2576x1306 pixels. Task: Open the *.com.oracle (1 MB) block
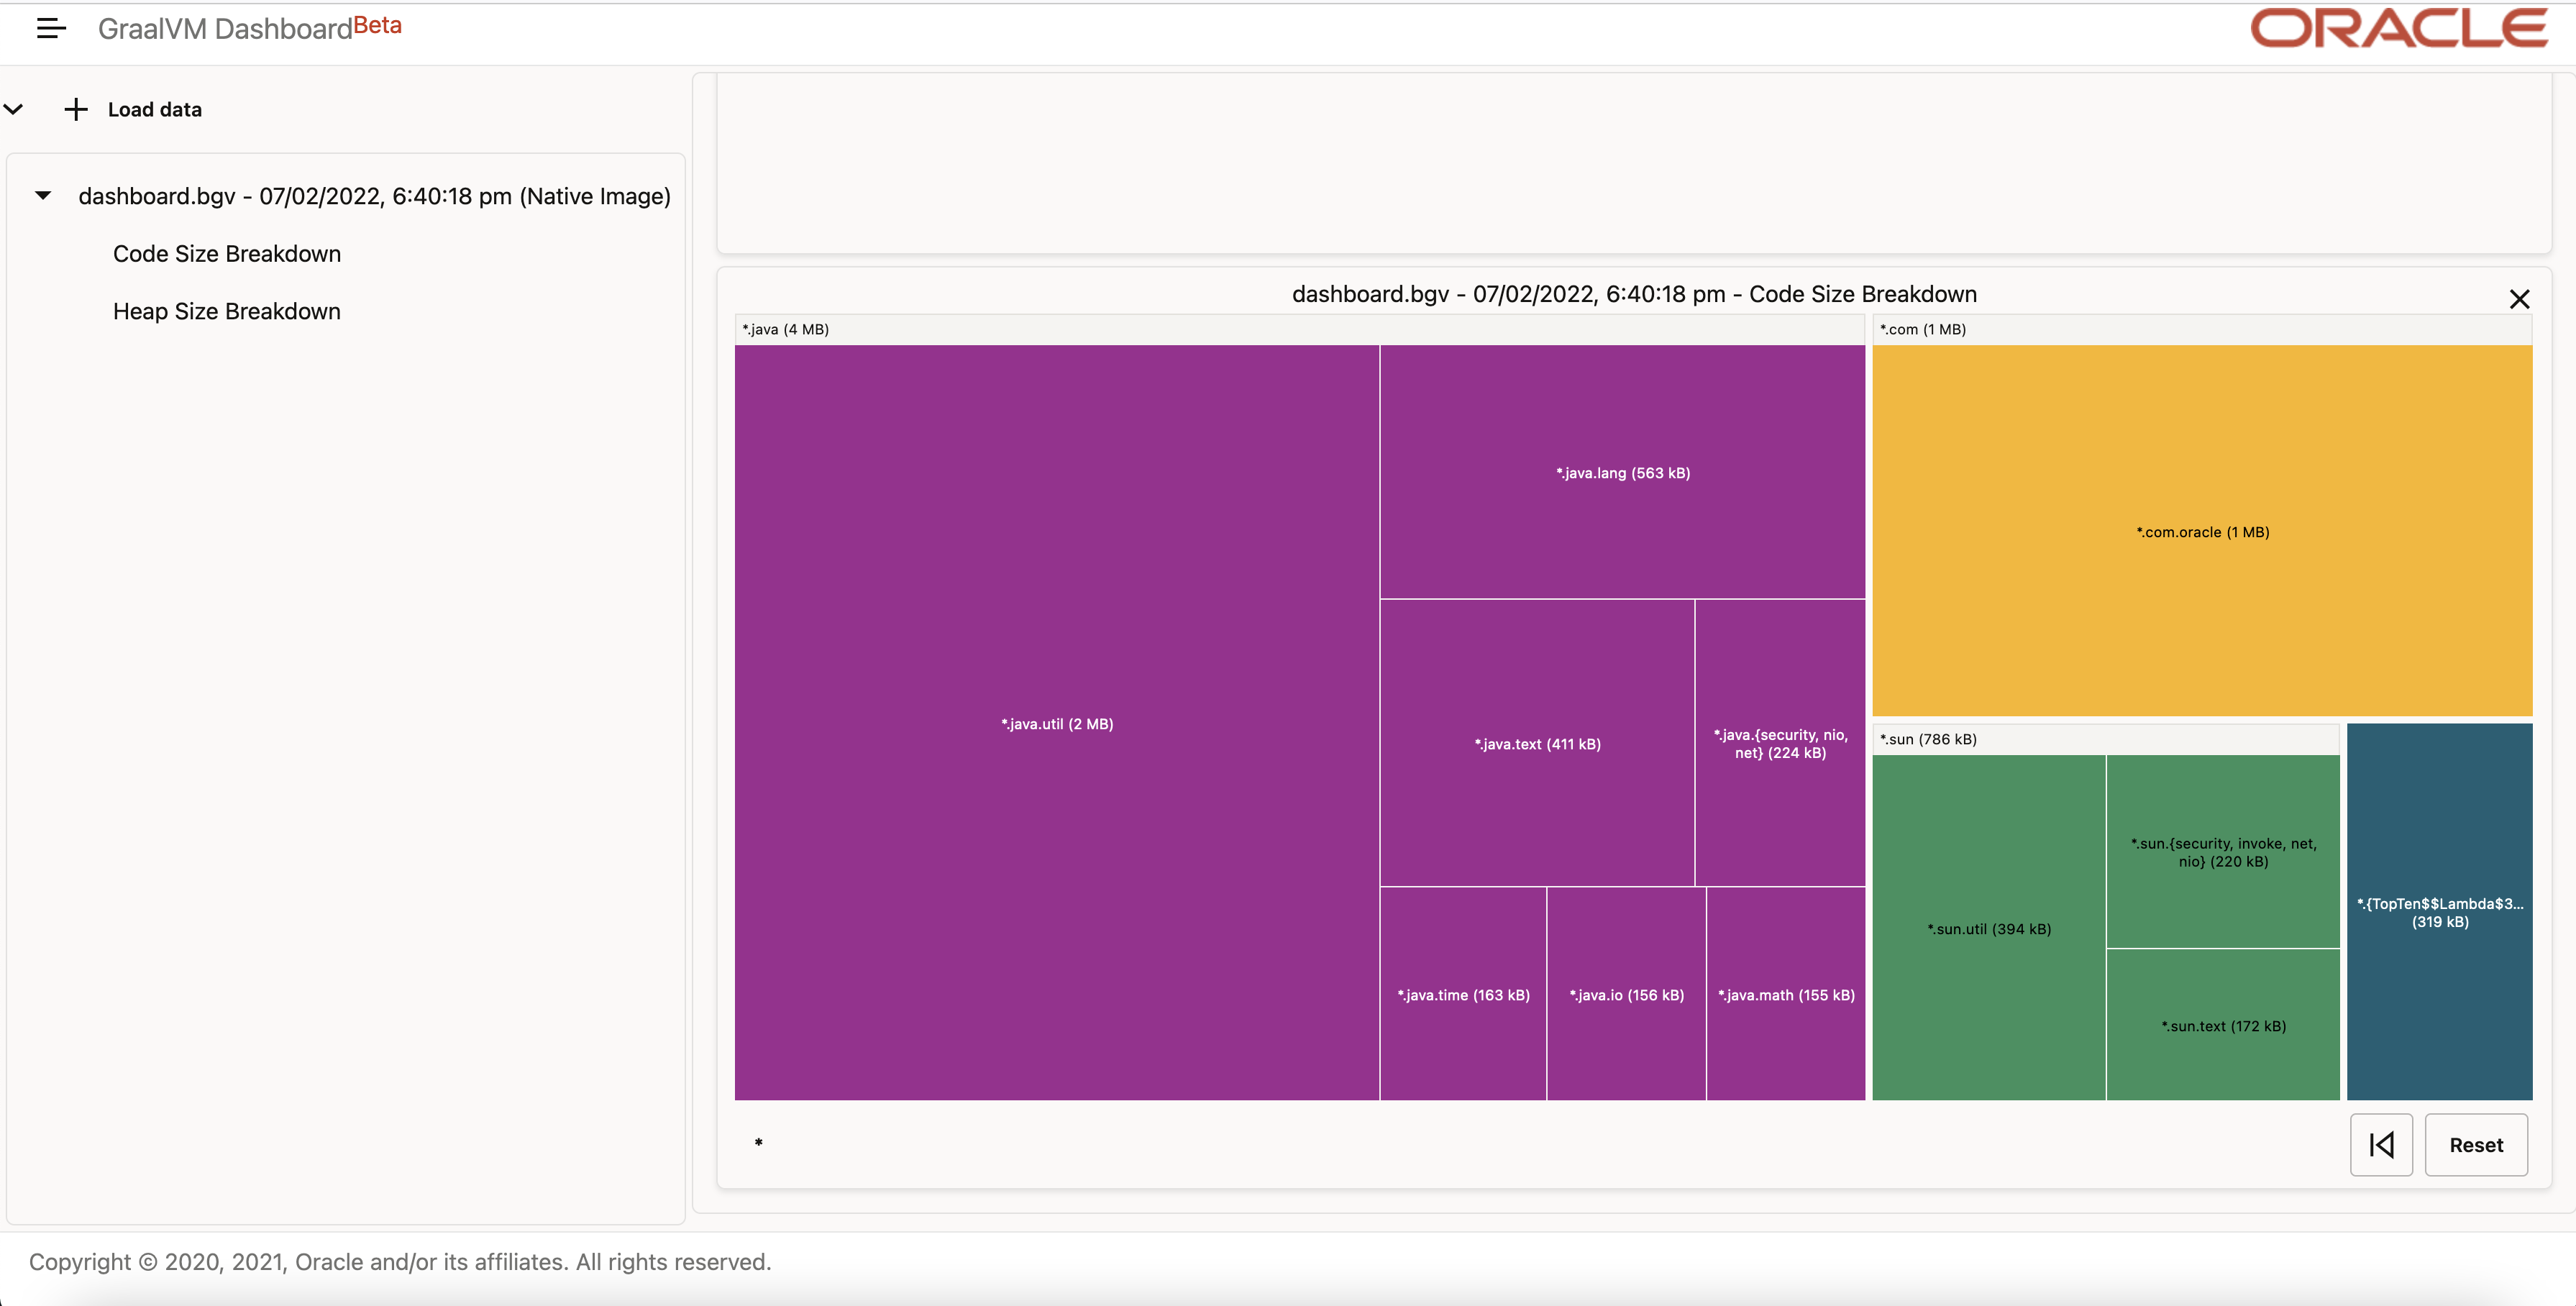[x=2202, y=531]
